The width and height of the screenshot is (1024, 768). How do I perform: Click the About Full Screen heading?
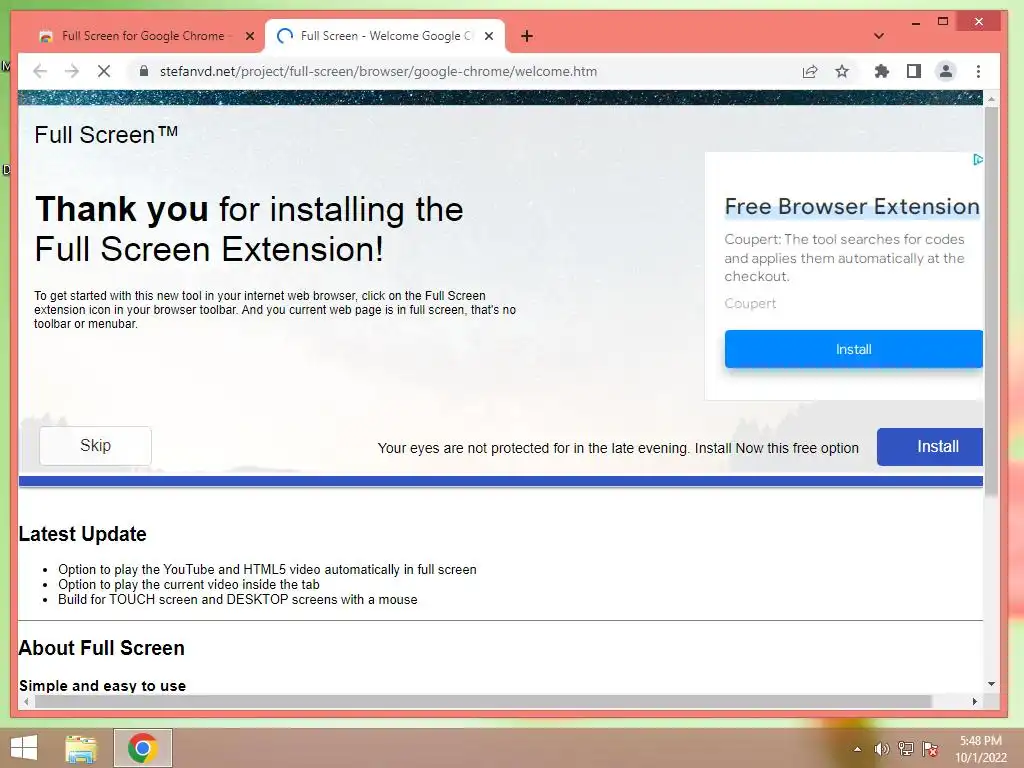[101, 648]
